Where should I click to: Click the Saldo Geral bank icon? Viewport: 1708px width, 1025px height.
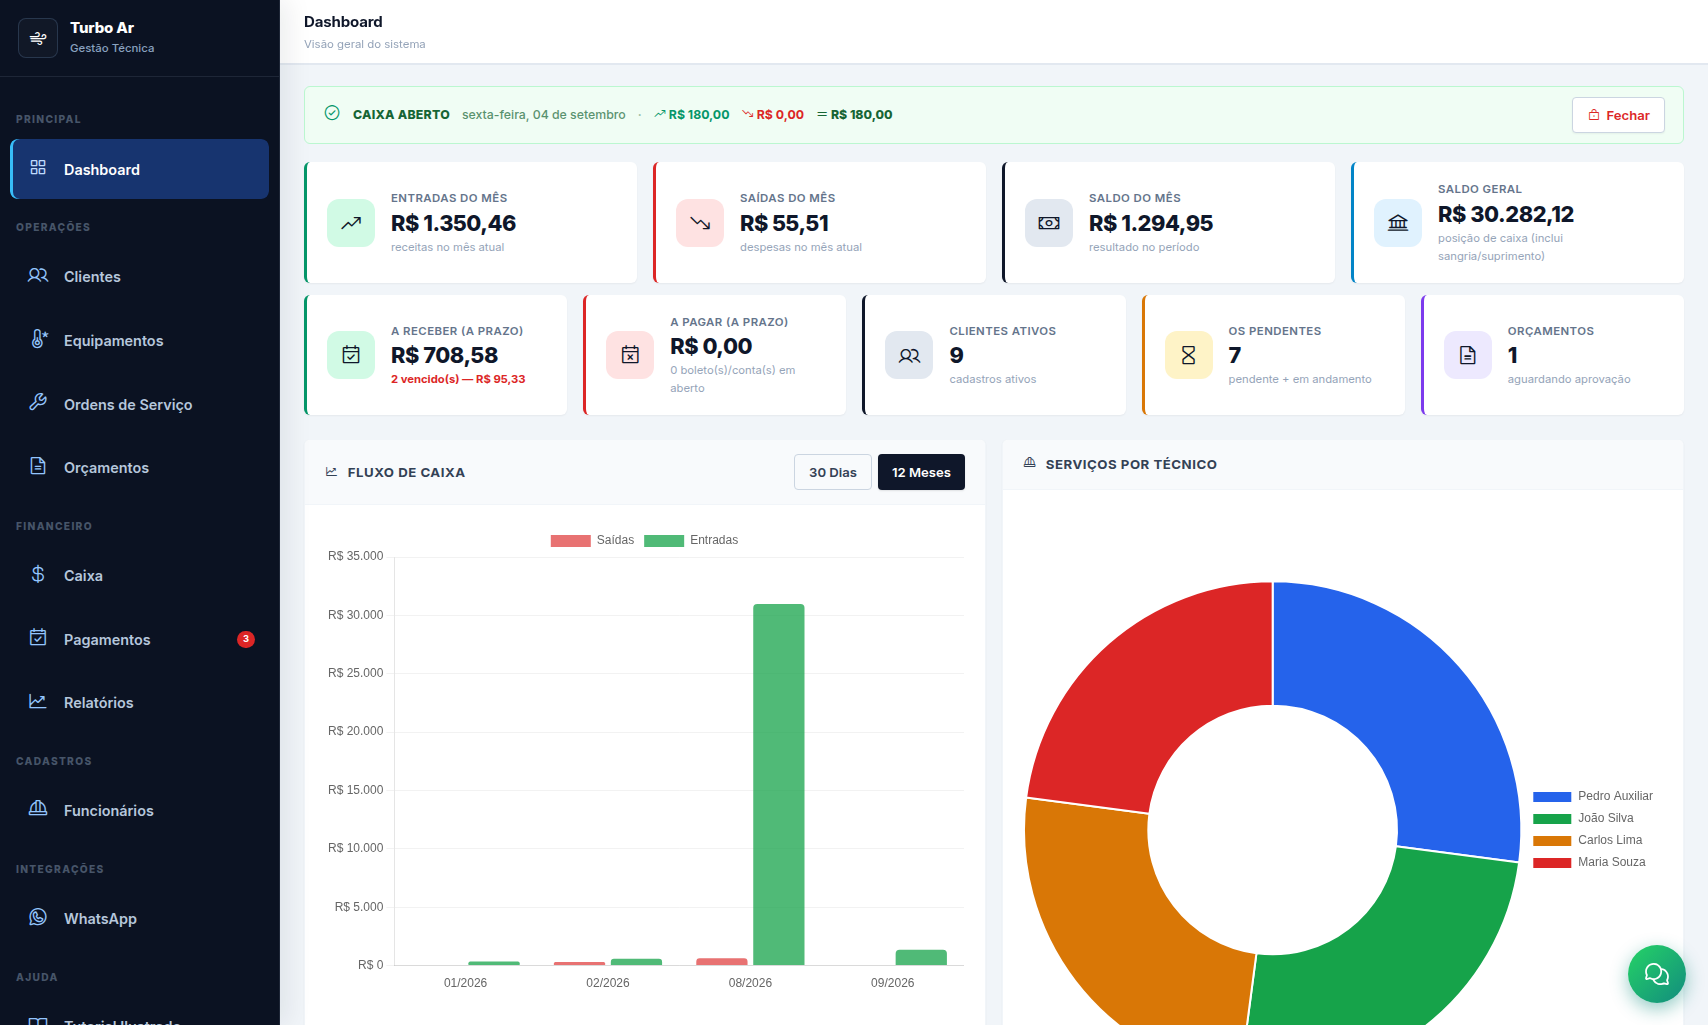click(1398, 223)
